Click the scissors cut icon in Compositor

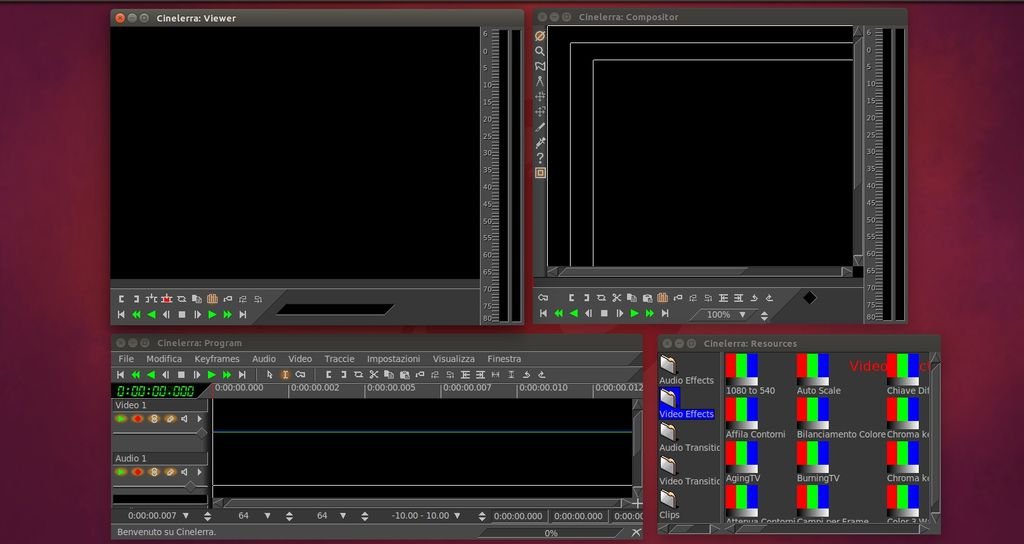point(617,298)
